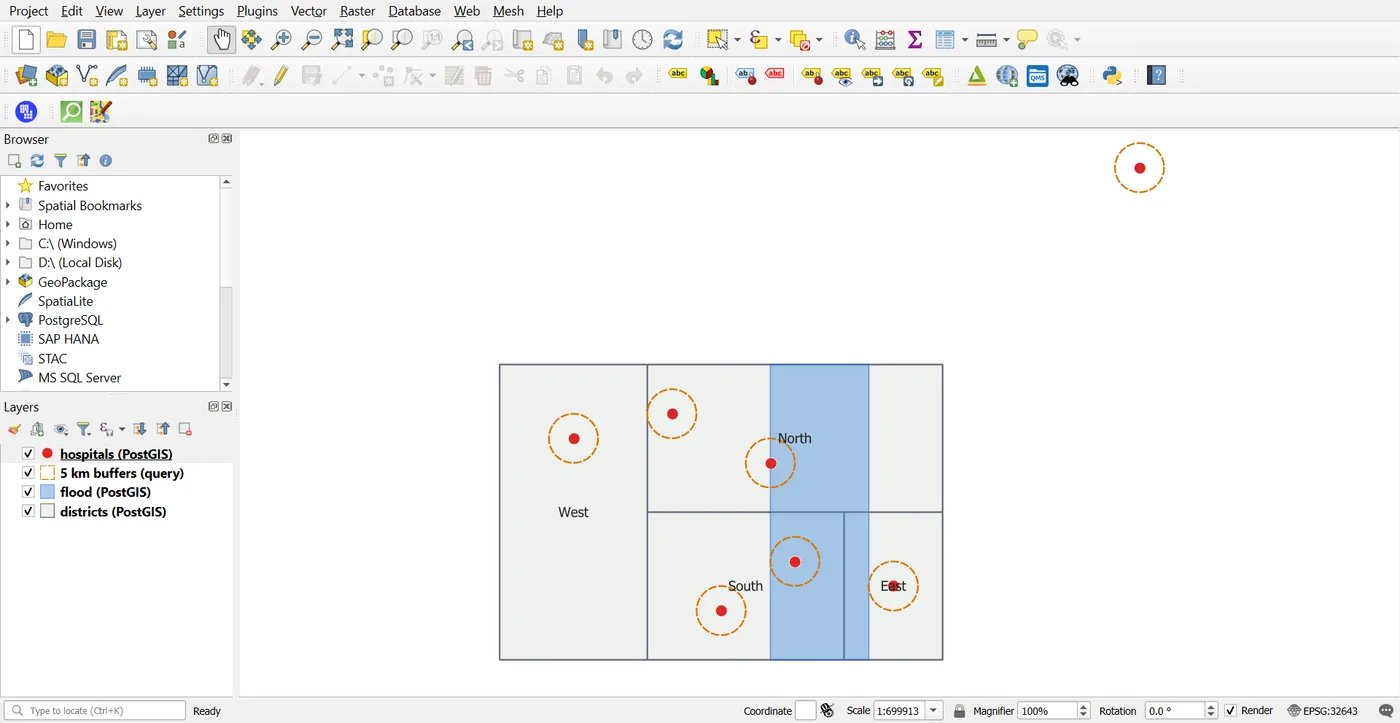Toggle editing with the pencil icon
1400x723 pixels.
point(282,76)
